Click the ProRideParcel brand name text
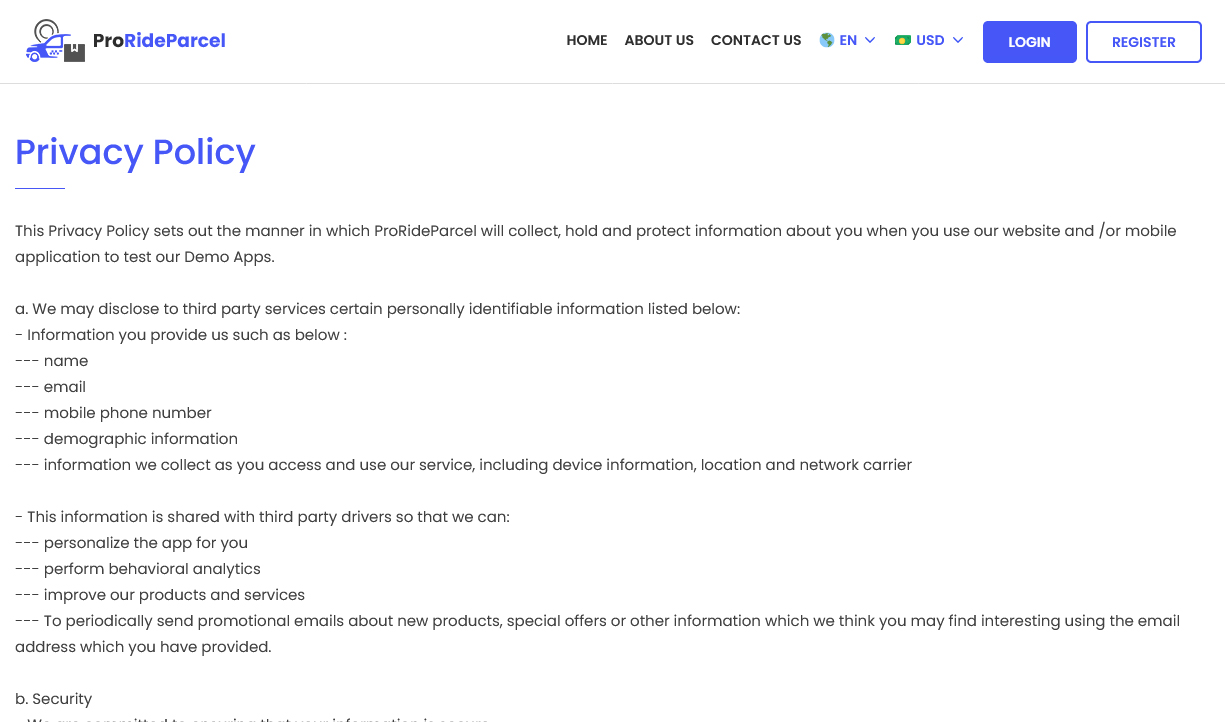Image resolution: width=1225 pixels, height=722 pixels. tap(159, 41)
